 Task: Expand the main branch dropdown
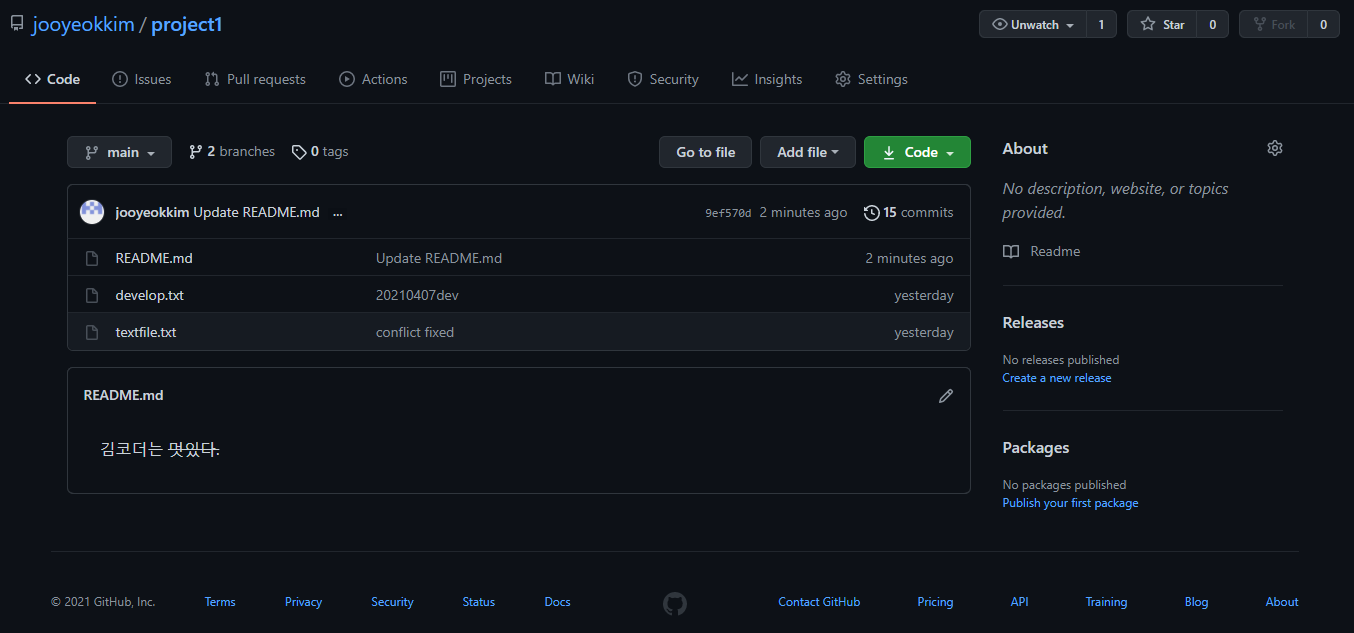119,152
